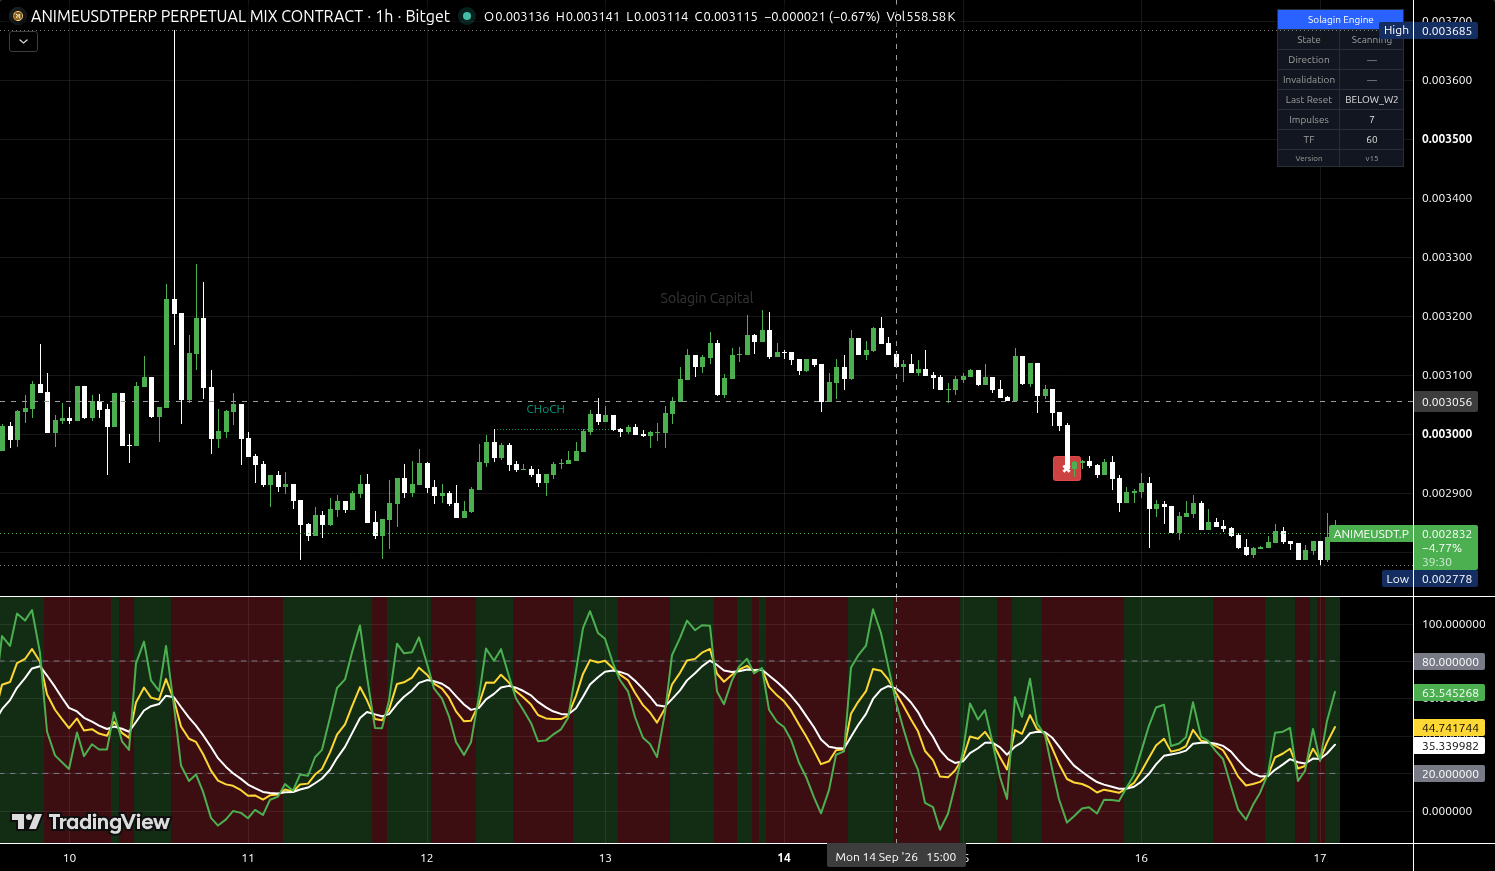Click the BELOW_W2 cell in the table
The width and height of the screenshot is (1495, 871).
1371,100
